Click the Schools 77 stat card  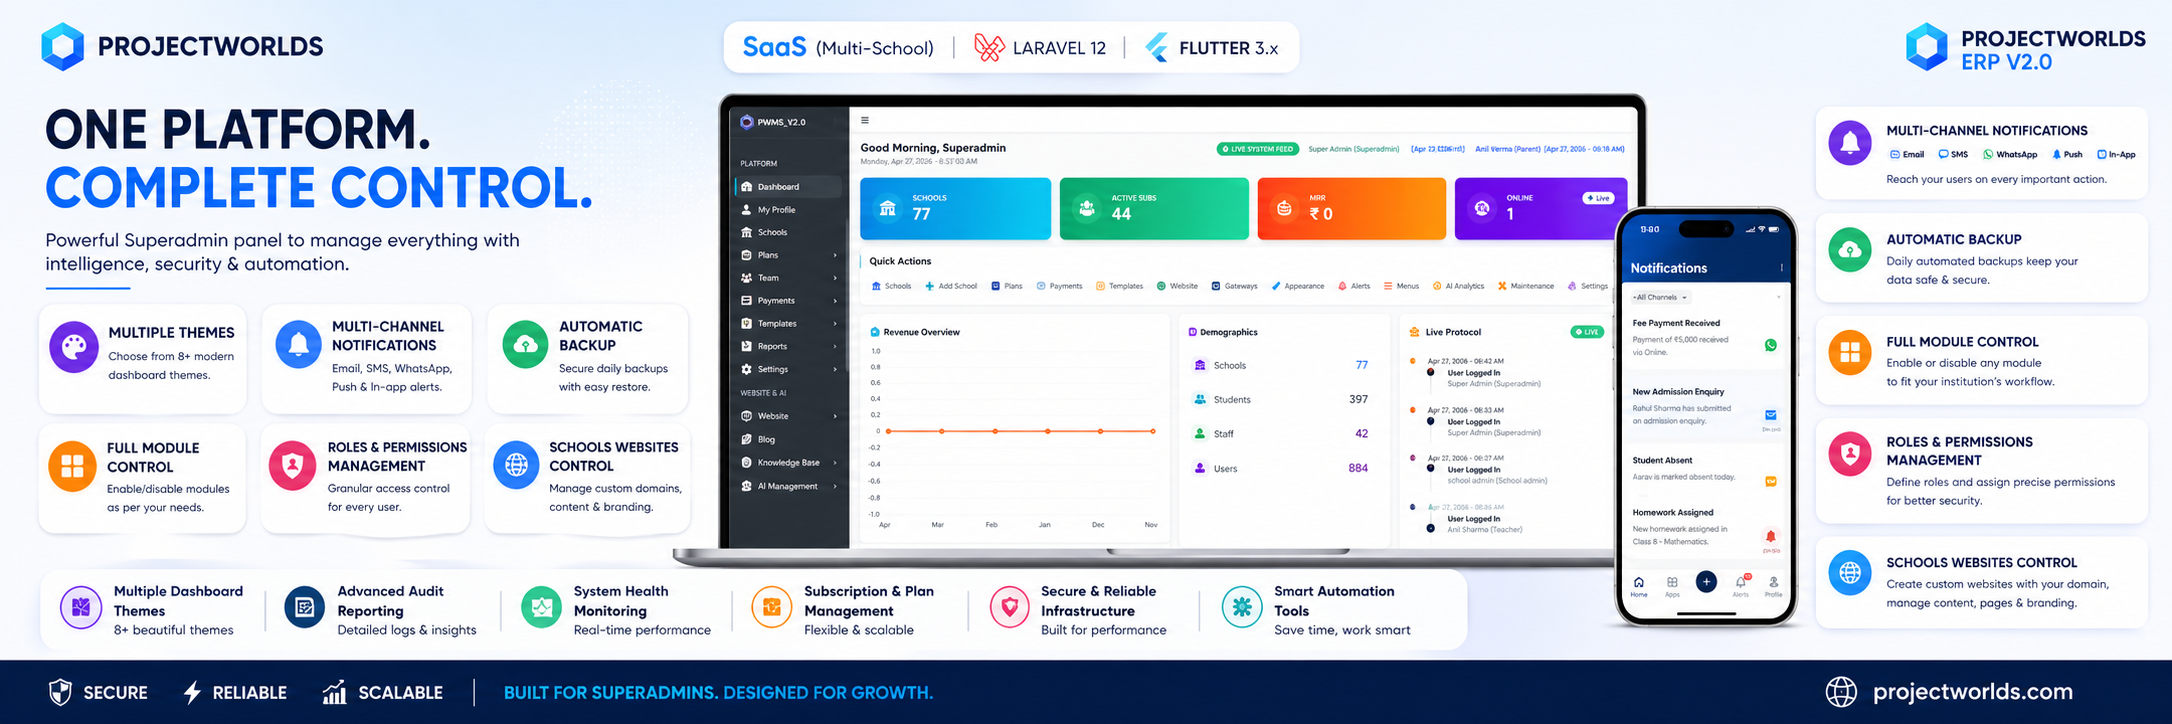point(955,209)
